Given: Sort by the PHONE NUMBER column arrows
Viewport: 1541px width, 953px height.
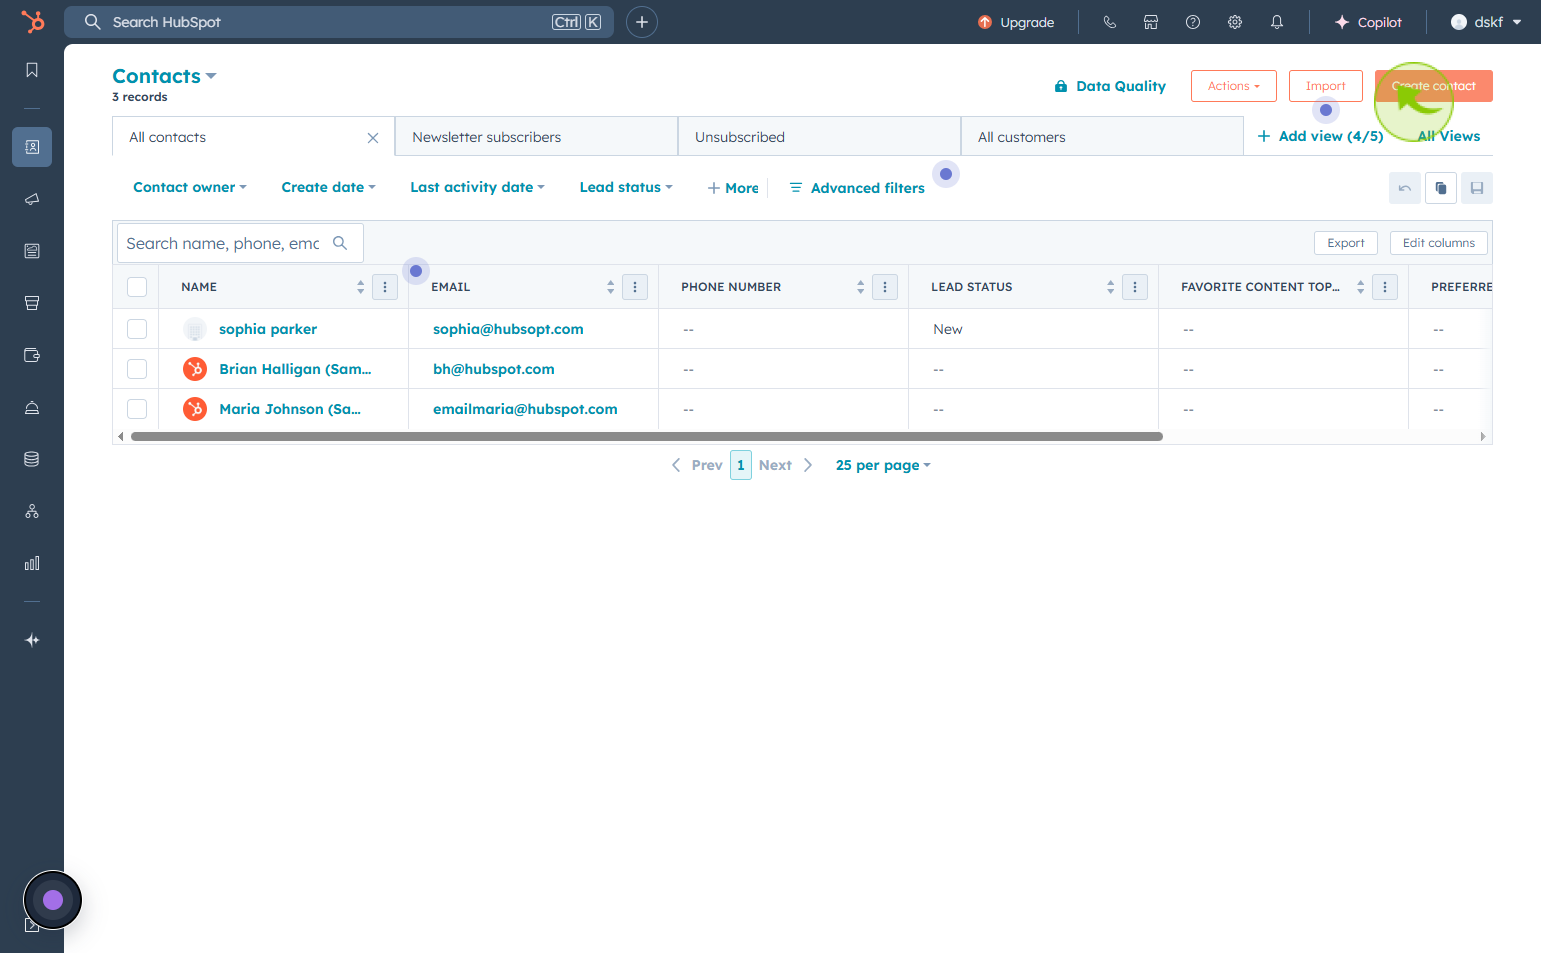Looking at the screenshot, I should (x=861, y=287).
